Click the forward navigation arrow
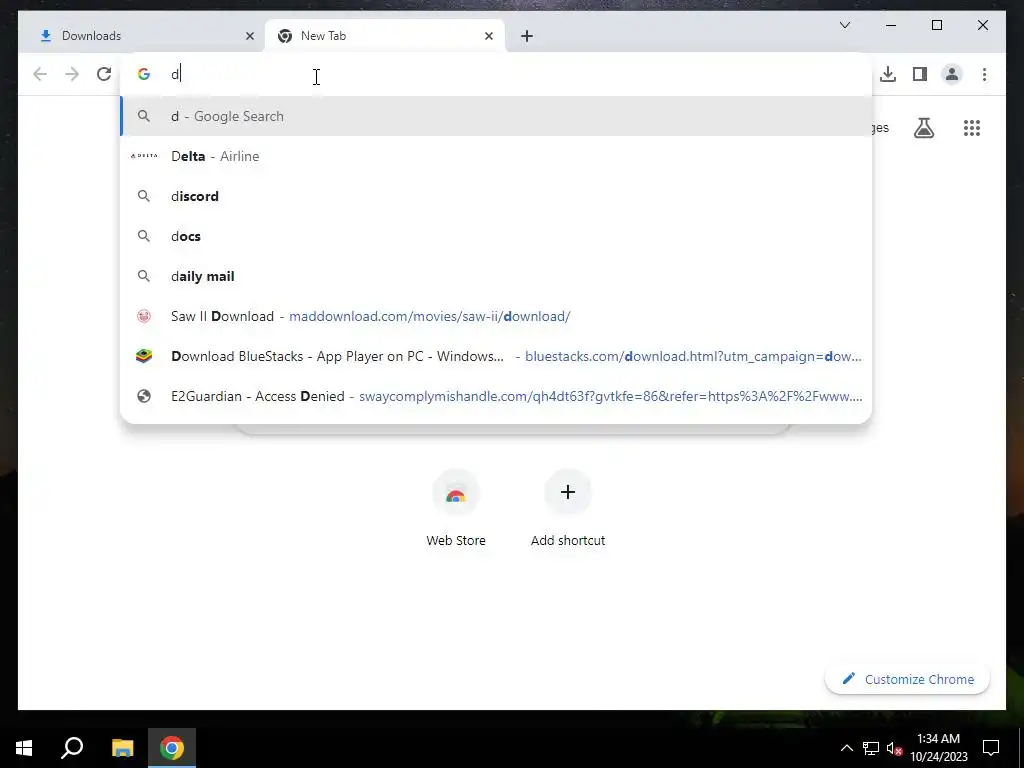The image size is (1024, 768). 72,74
